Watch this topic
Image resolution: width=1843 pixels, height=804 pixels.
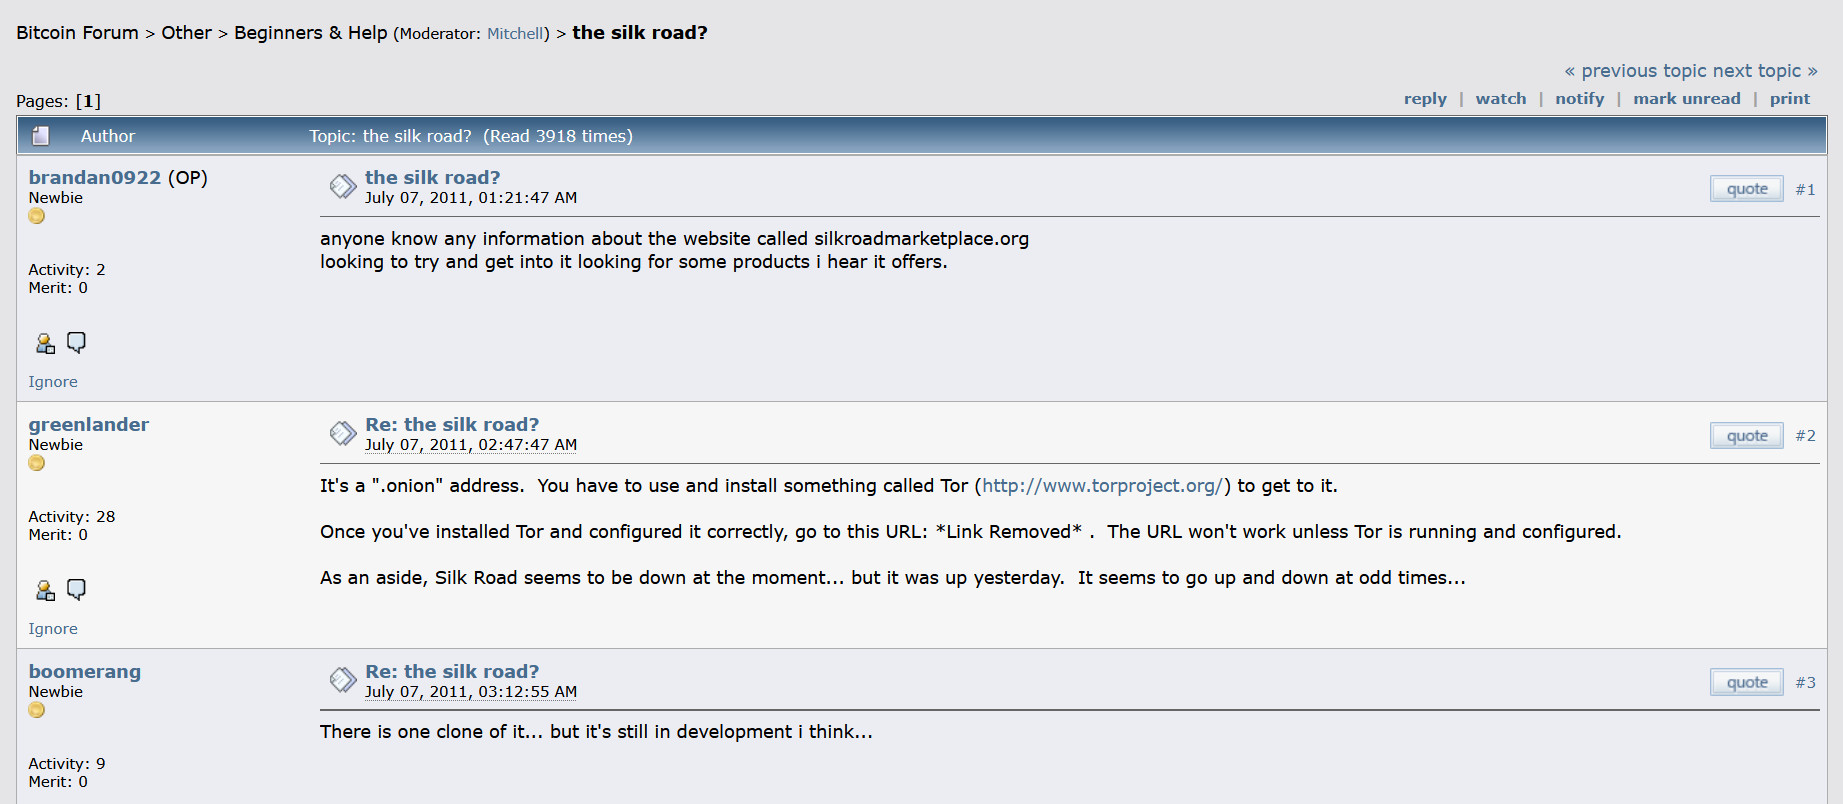(1501, 98)
